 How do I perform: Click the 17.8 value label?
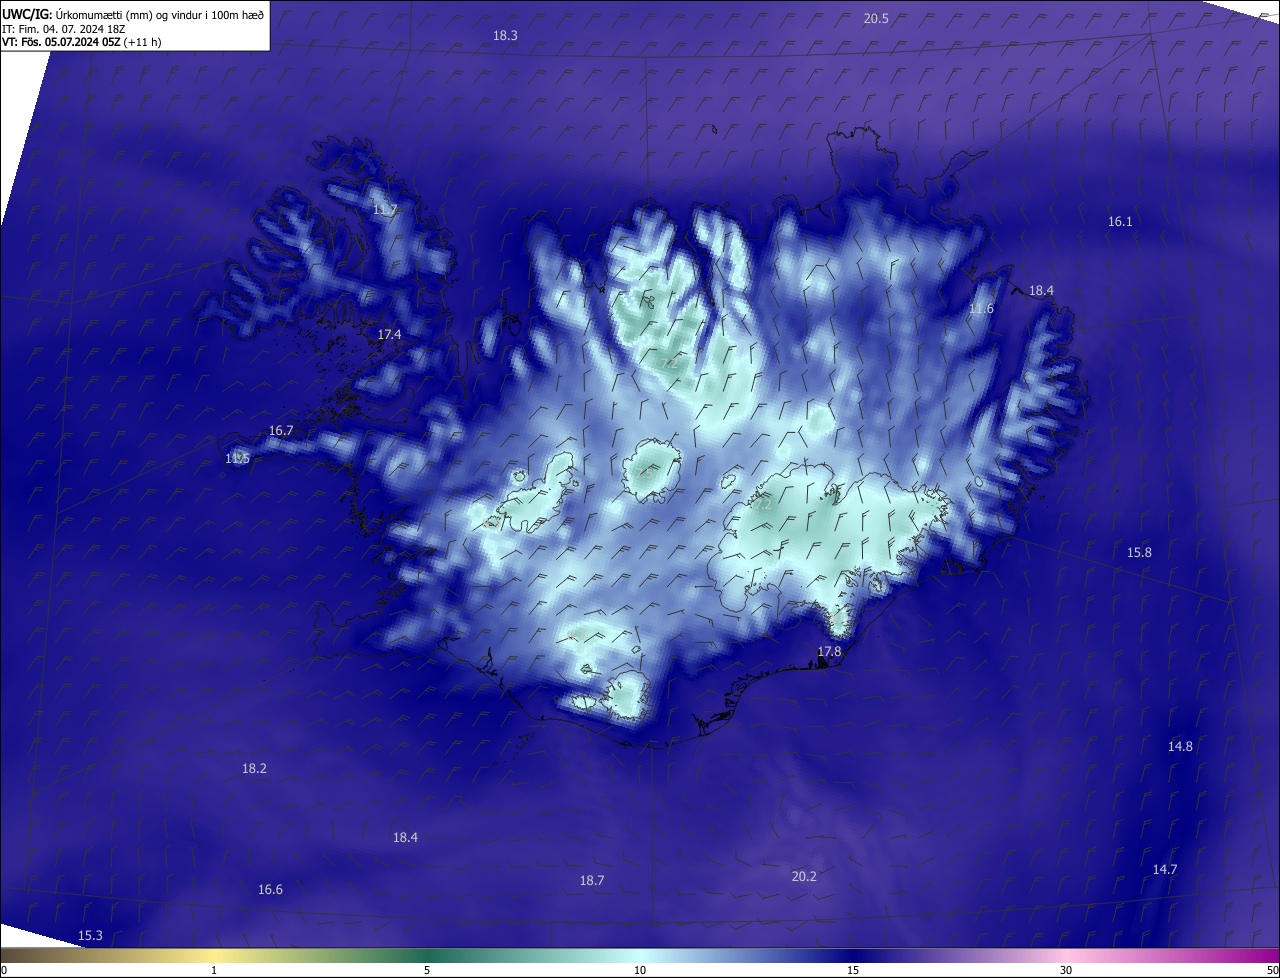[x=829, y=652]
